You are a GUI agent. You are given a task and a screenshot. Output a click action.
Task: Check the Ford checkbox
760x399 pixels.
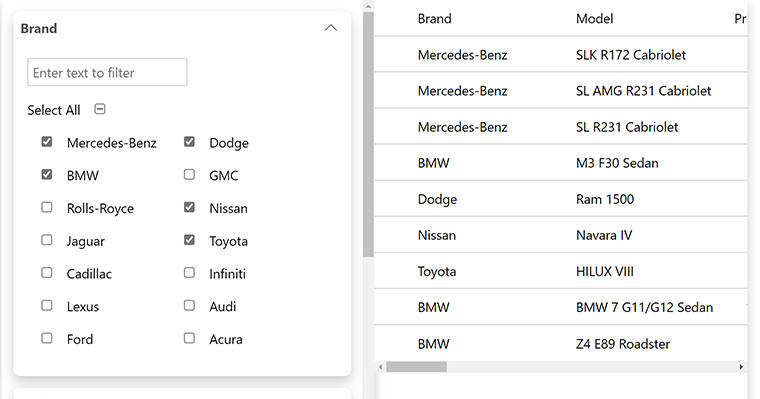click(47, 338)
